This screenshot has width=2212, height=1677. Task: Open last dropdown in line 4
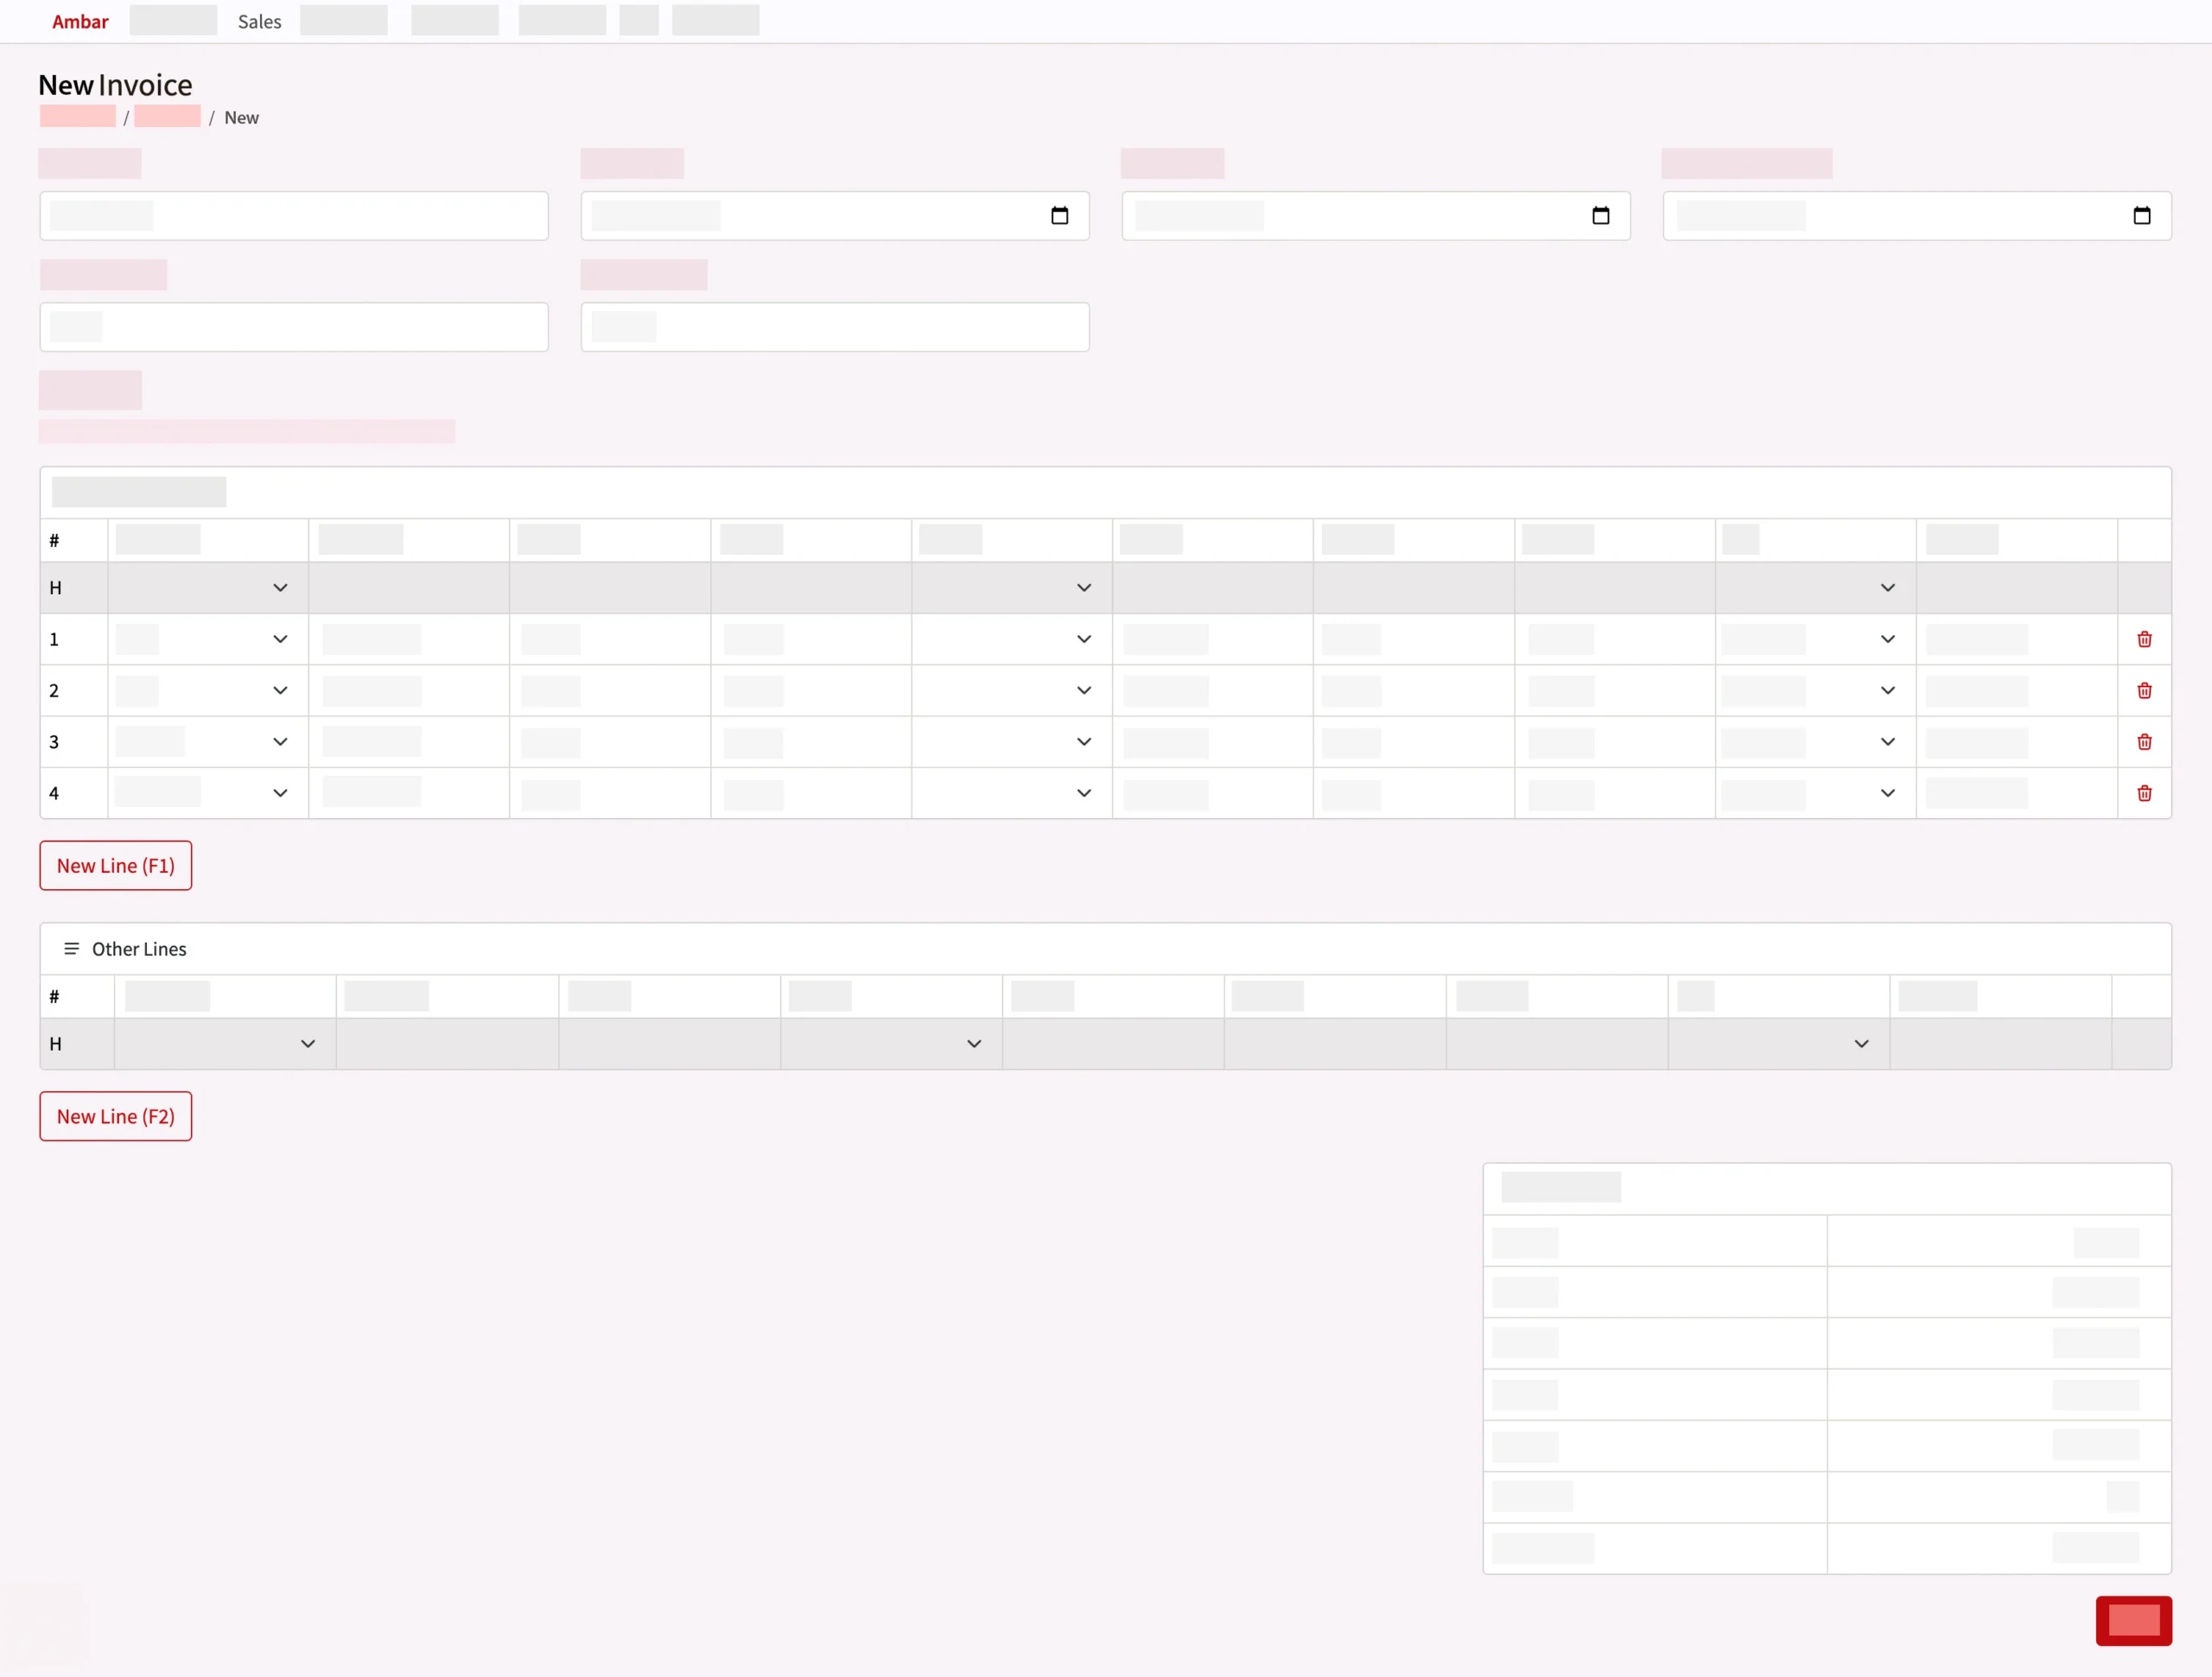point(1887,793)
